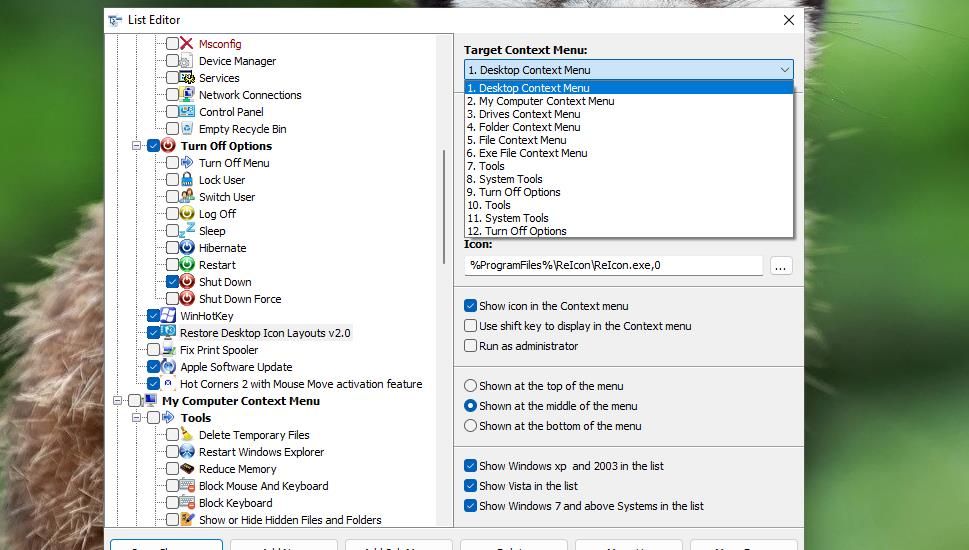Click the Msconfig red X icon
This screenshot has width=969, height=550.
[x=187, y=44]
